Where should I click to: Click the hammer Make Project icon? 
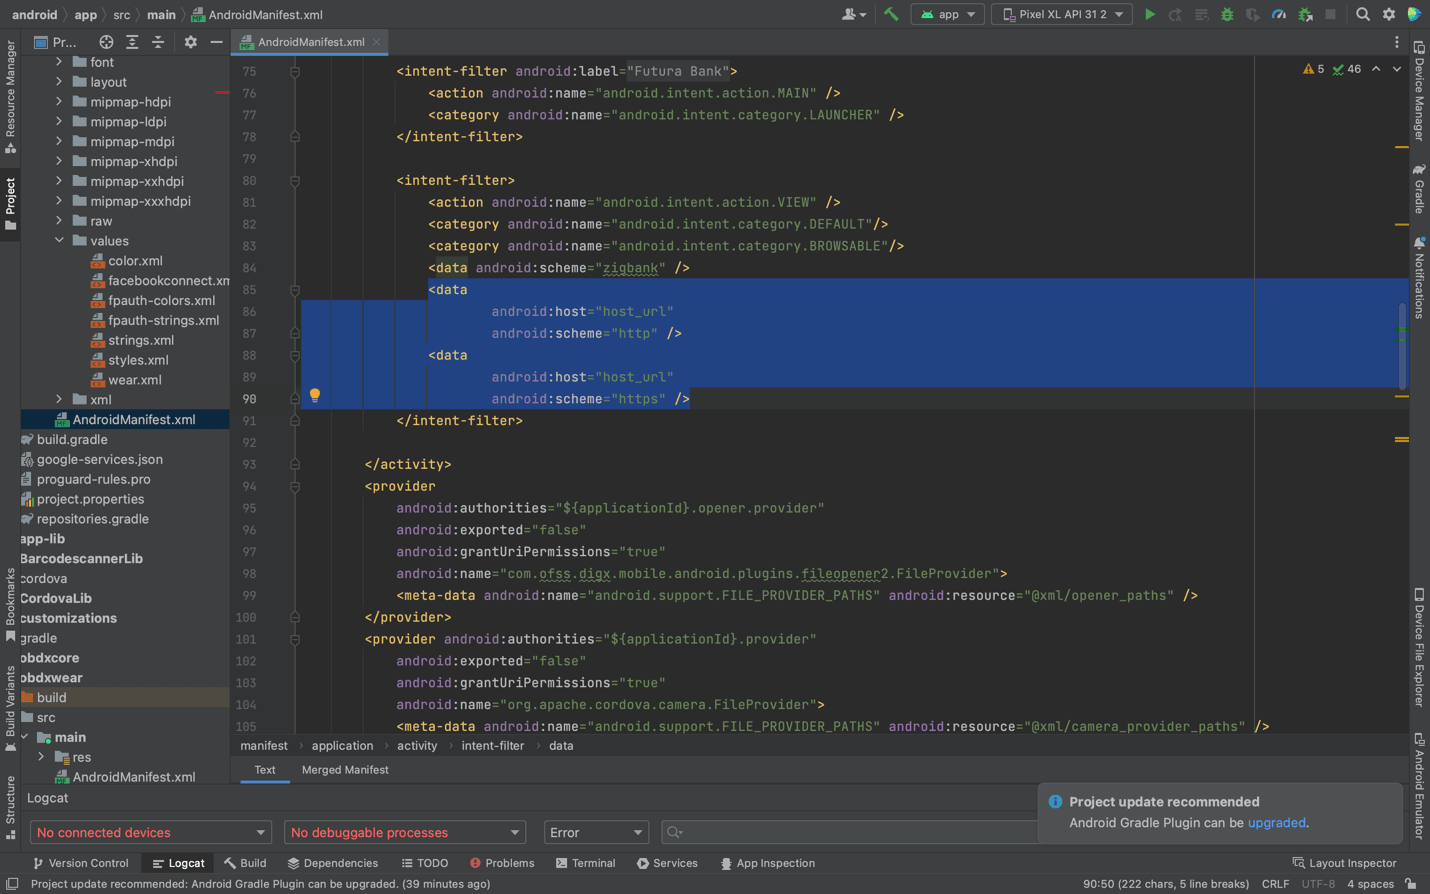point(891,14)
